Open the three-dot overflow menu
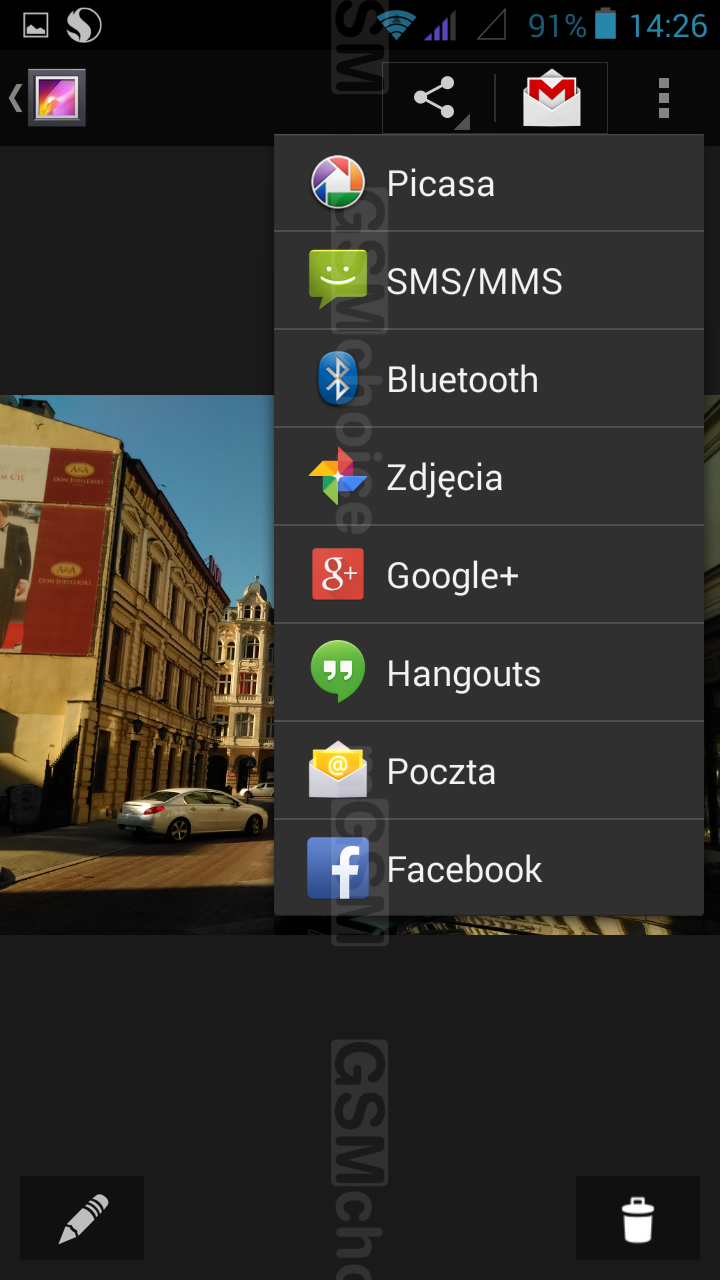Screen dimensions: 720x1280 [663, 99]
